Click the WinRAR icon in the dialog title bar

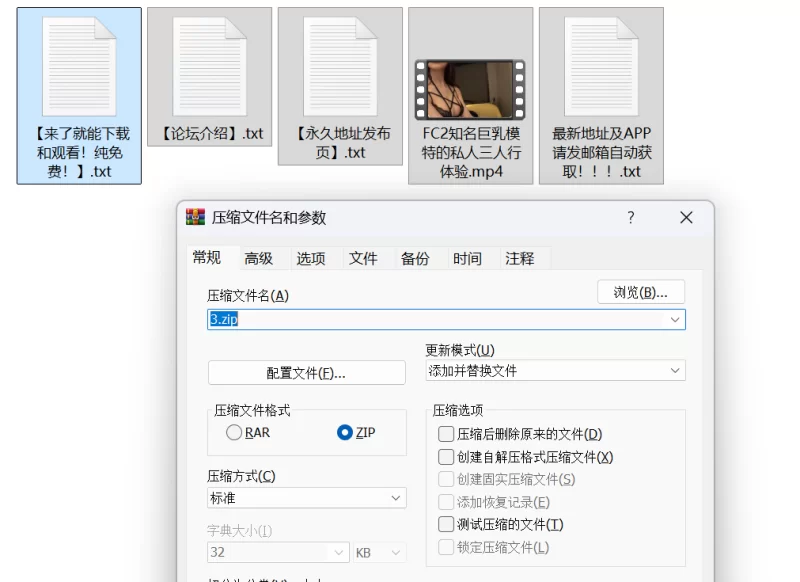coord(196,218)
